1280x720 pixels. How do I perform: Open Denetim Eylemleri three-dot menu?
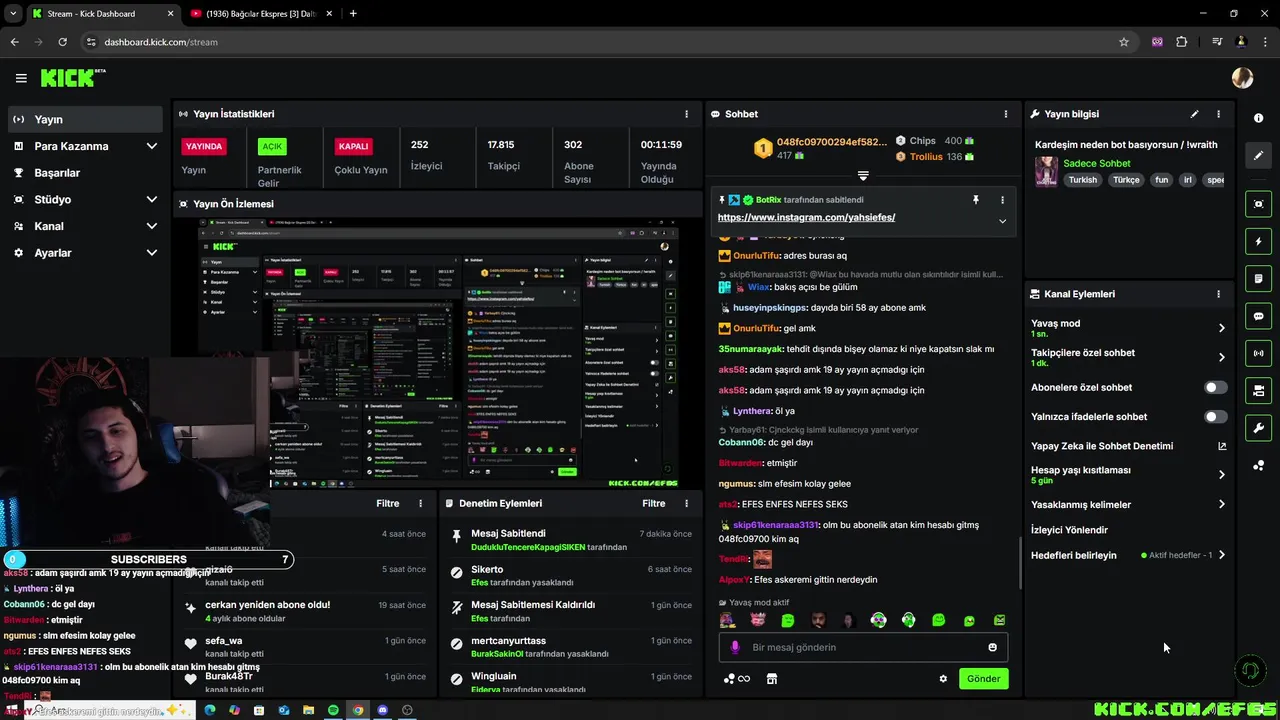[x=686, y=504]
